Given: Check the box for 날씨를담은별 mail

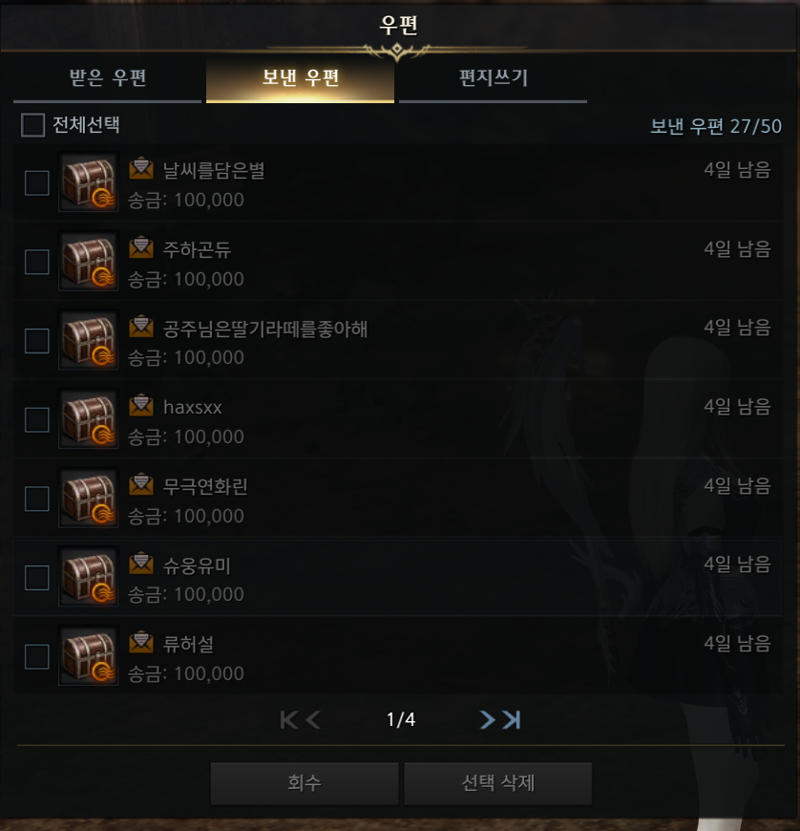Looking at the screenshot, I should point(37,183).
